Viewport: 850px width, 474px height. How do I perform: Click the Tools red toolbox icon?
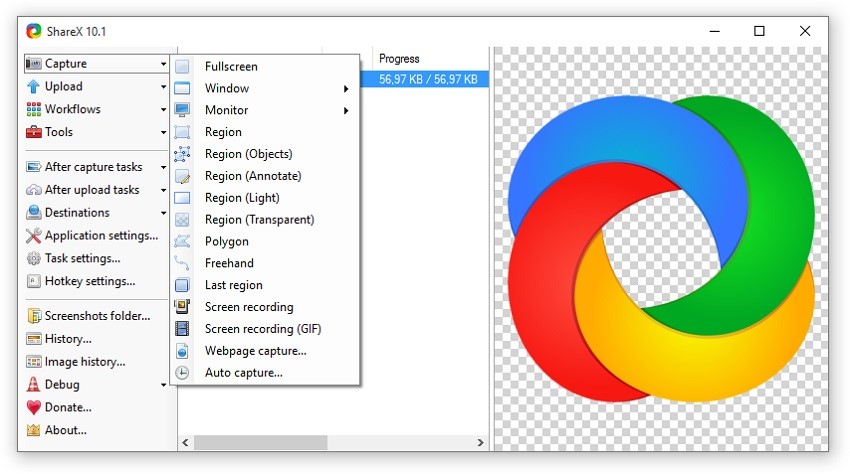tap(34, 132)
